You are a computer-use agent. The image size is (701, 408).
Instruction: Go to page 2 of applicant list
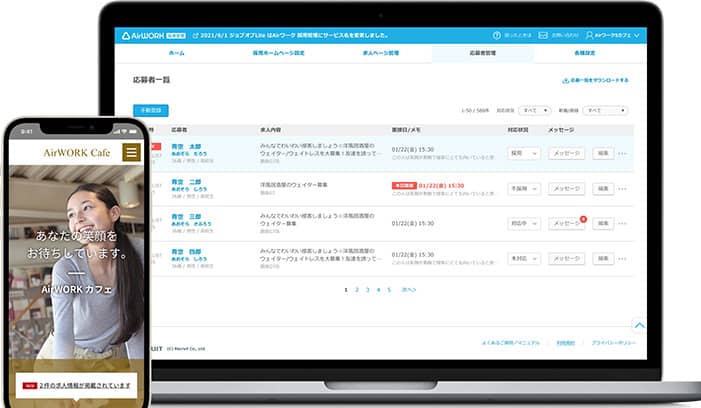[356, 289]
